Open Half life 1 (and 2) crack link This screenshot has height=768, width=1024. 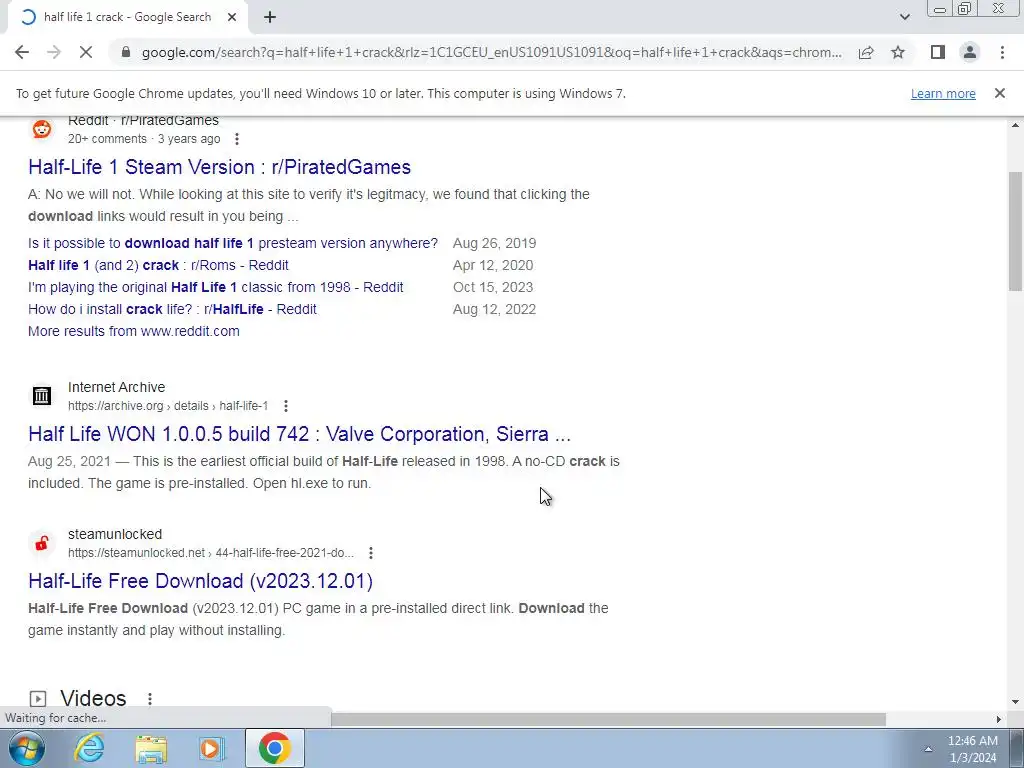(158, 265)
